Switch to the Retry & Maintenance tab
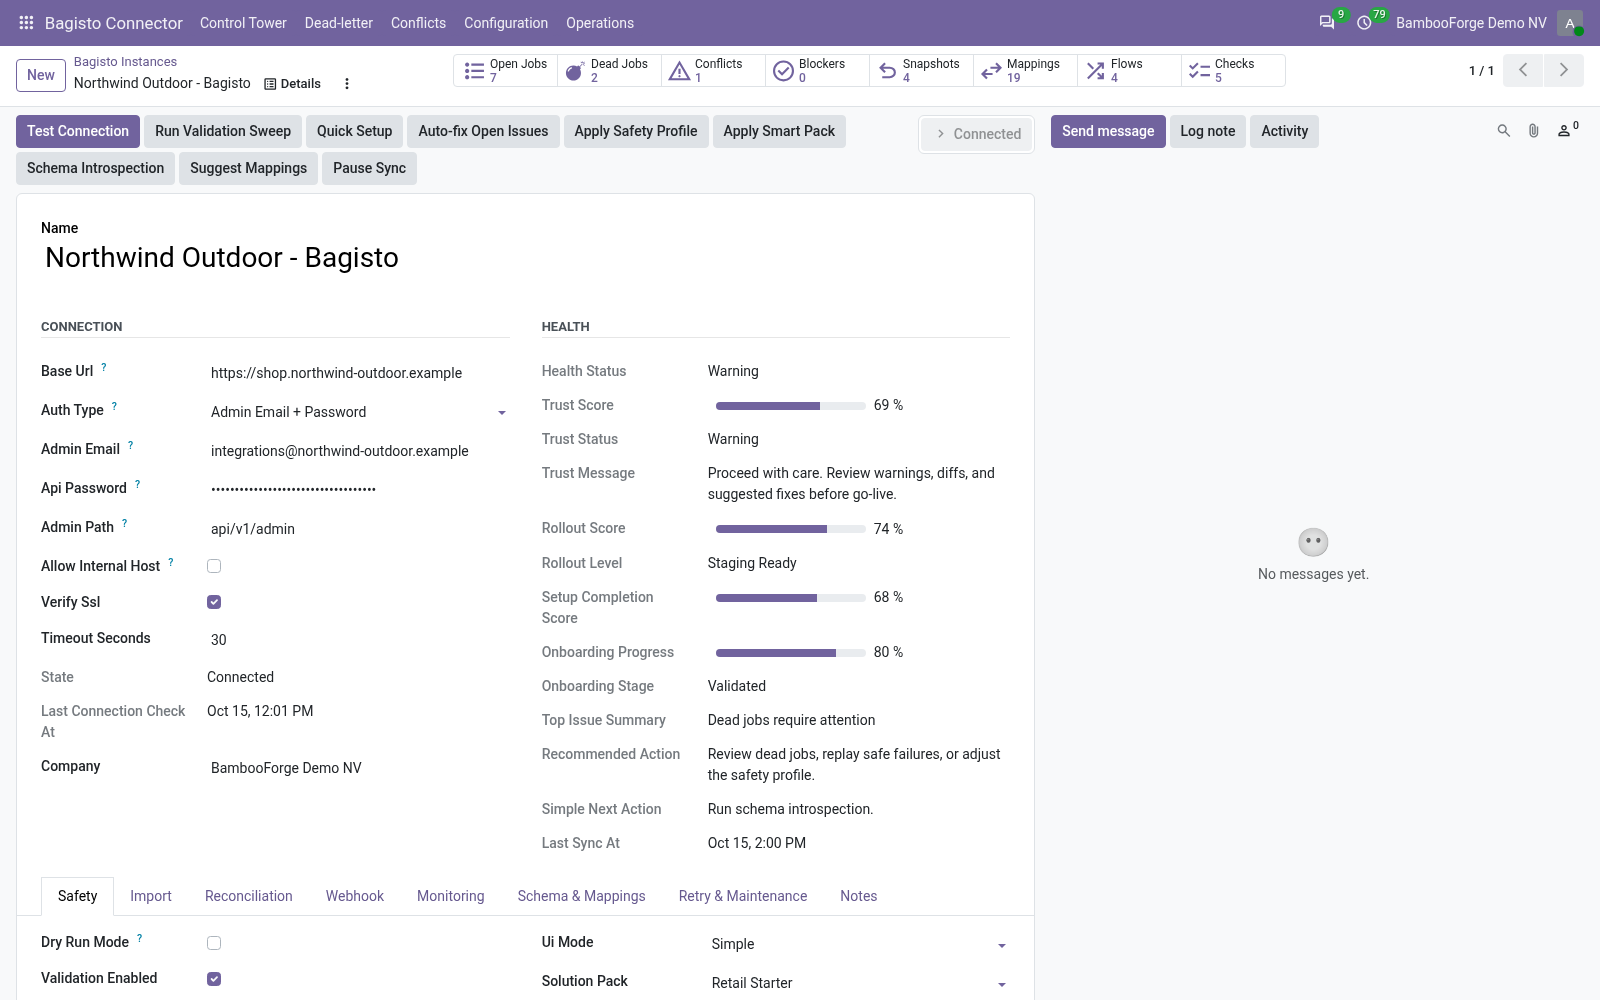 click(x=743, y=896)
